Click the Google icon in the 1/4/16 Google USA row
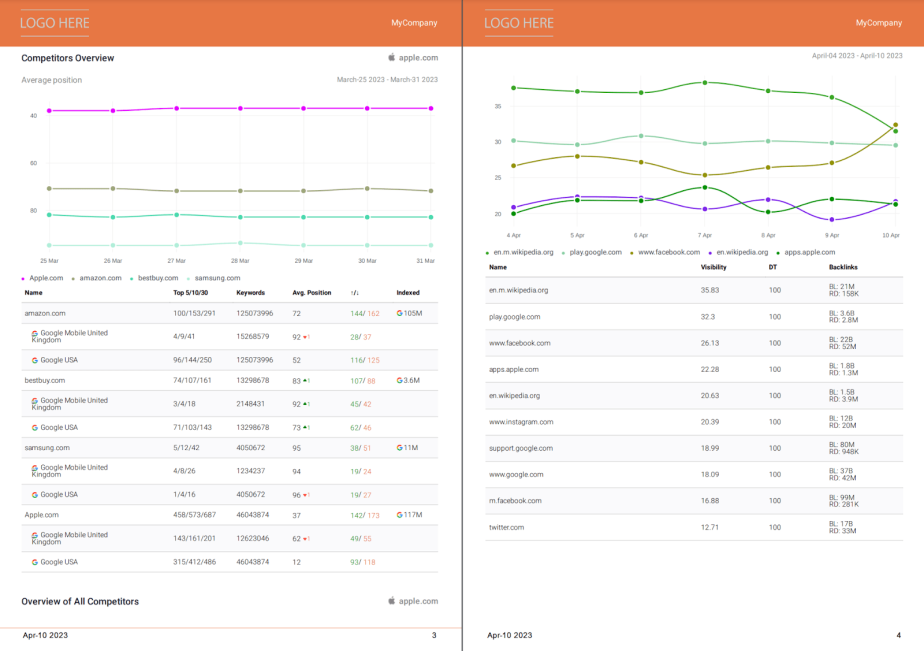 coord(35,495)
